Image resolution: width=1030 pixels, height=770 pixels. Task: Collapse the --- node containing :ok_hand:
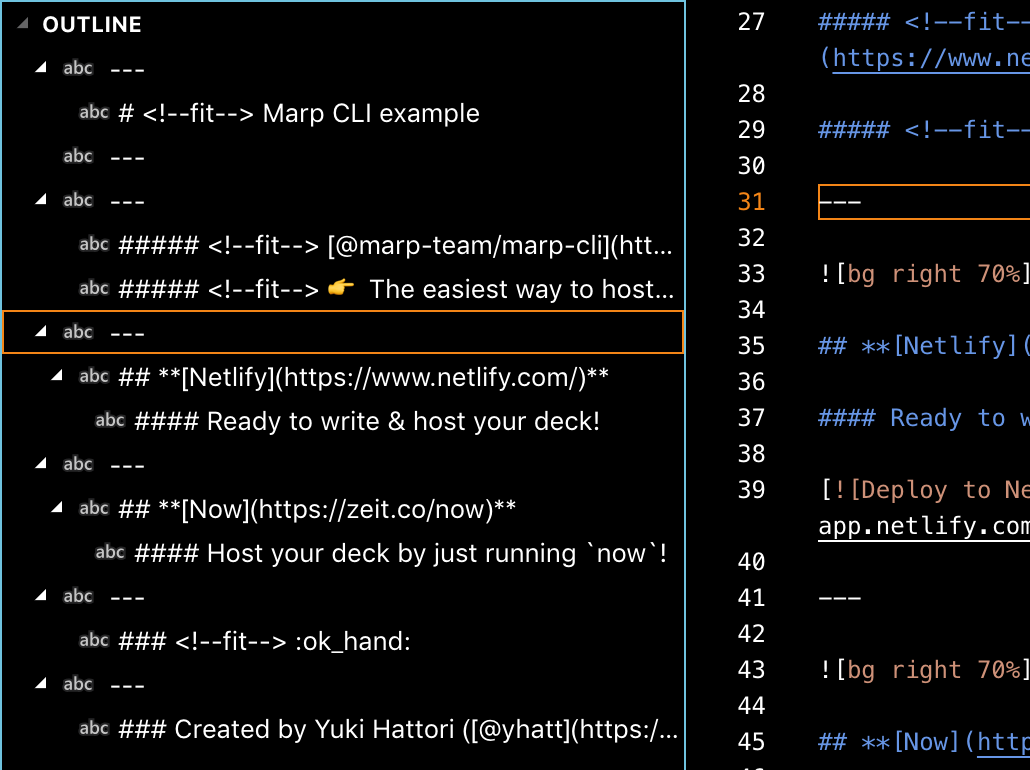click(x=41, y=596)
